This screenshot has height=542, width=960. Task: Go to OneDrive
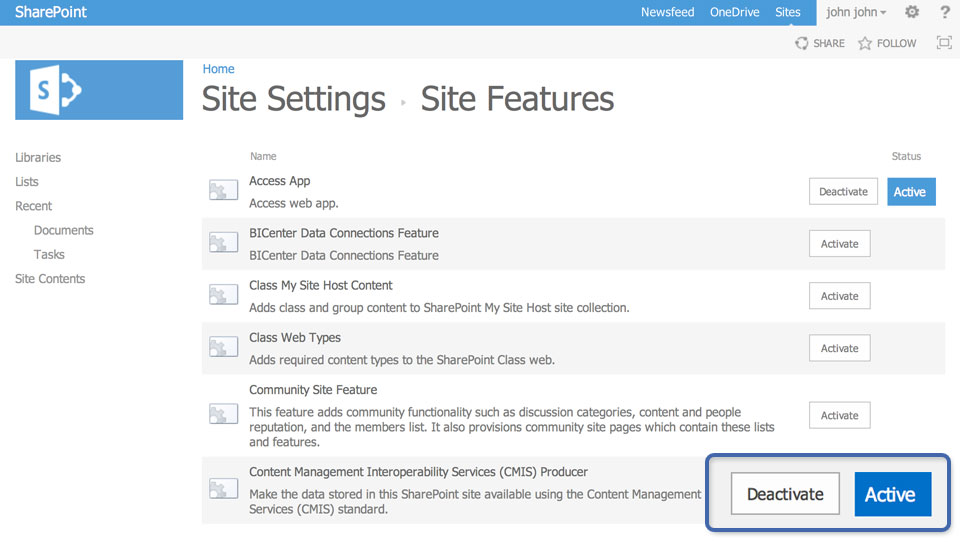[734, 12]
